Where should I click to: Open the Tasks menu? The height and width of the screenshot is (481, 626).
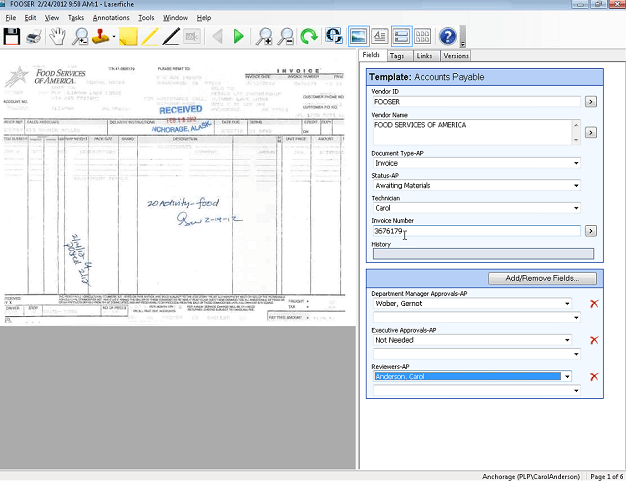(x=76, y=18)
